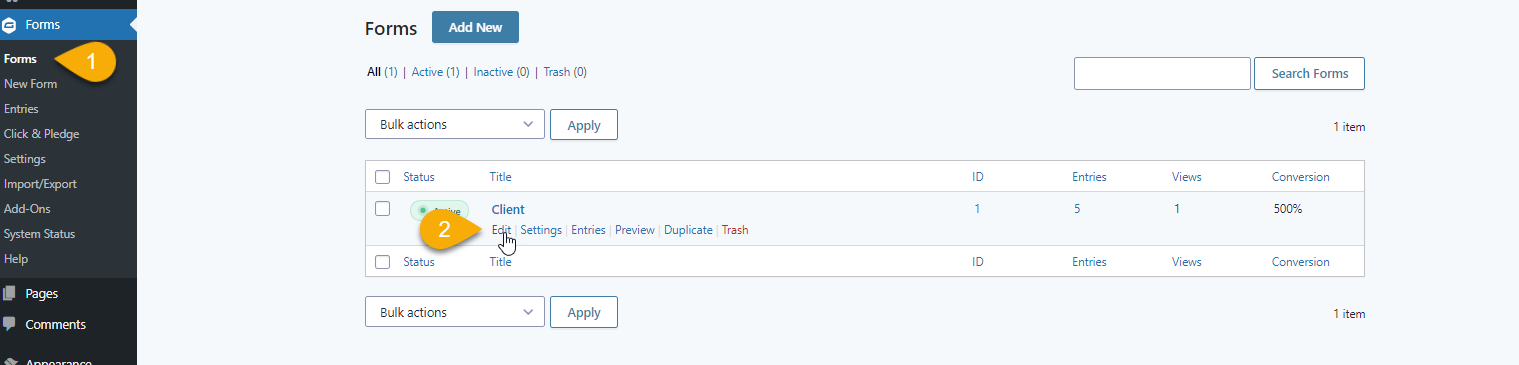Expand the bottom Bulk actions dropdown

455,312
